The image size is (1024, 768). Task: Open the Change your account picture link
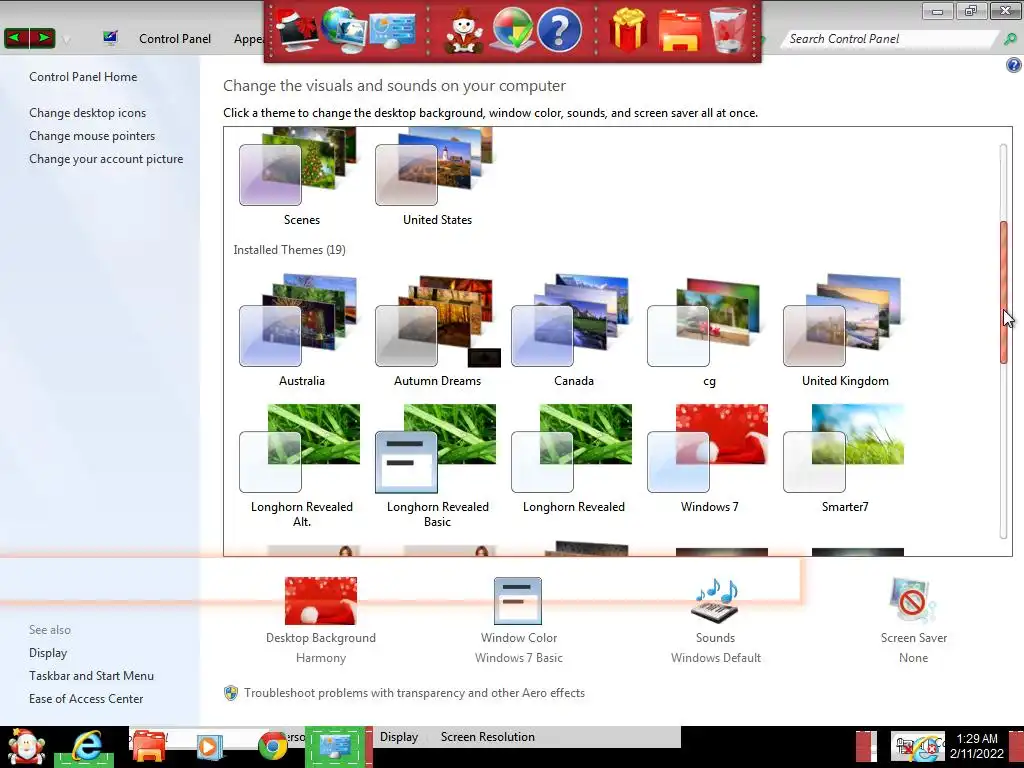pos(106,159)
